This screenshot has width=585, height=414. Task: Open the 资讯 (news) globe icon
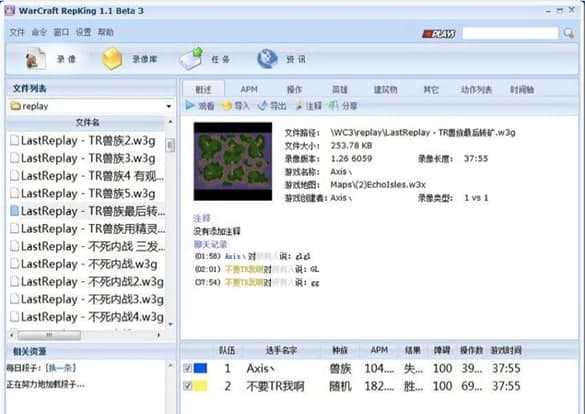pos(267,59)
